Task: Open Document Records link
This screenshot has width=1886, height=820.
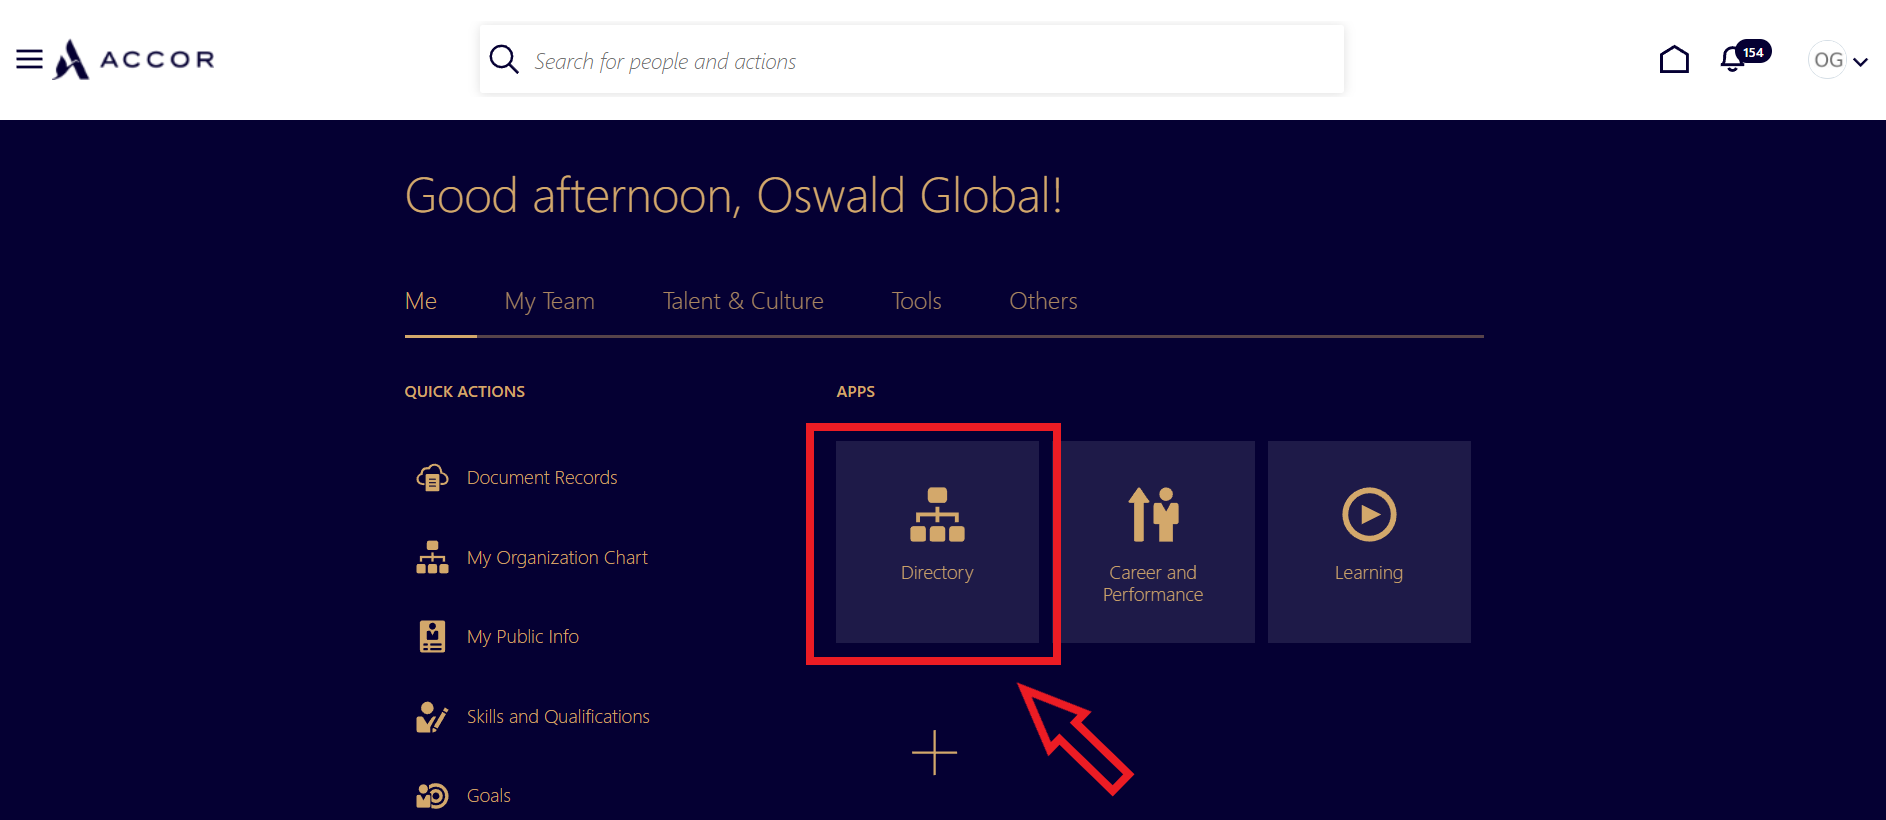Action: 542,478
